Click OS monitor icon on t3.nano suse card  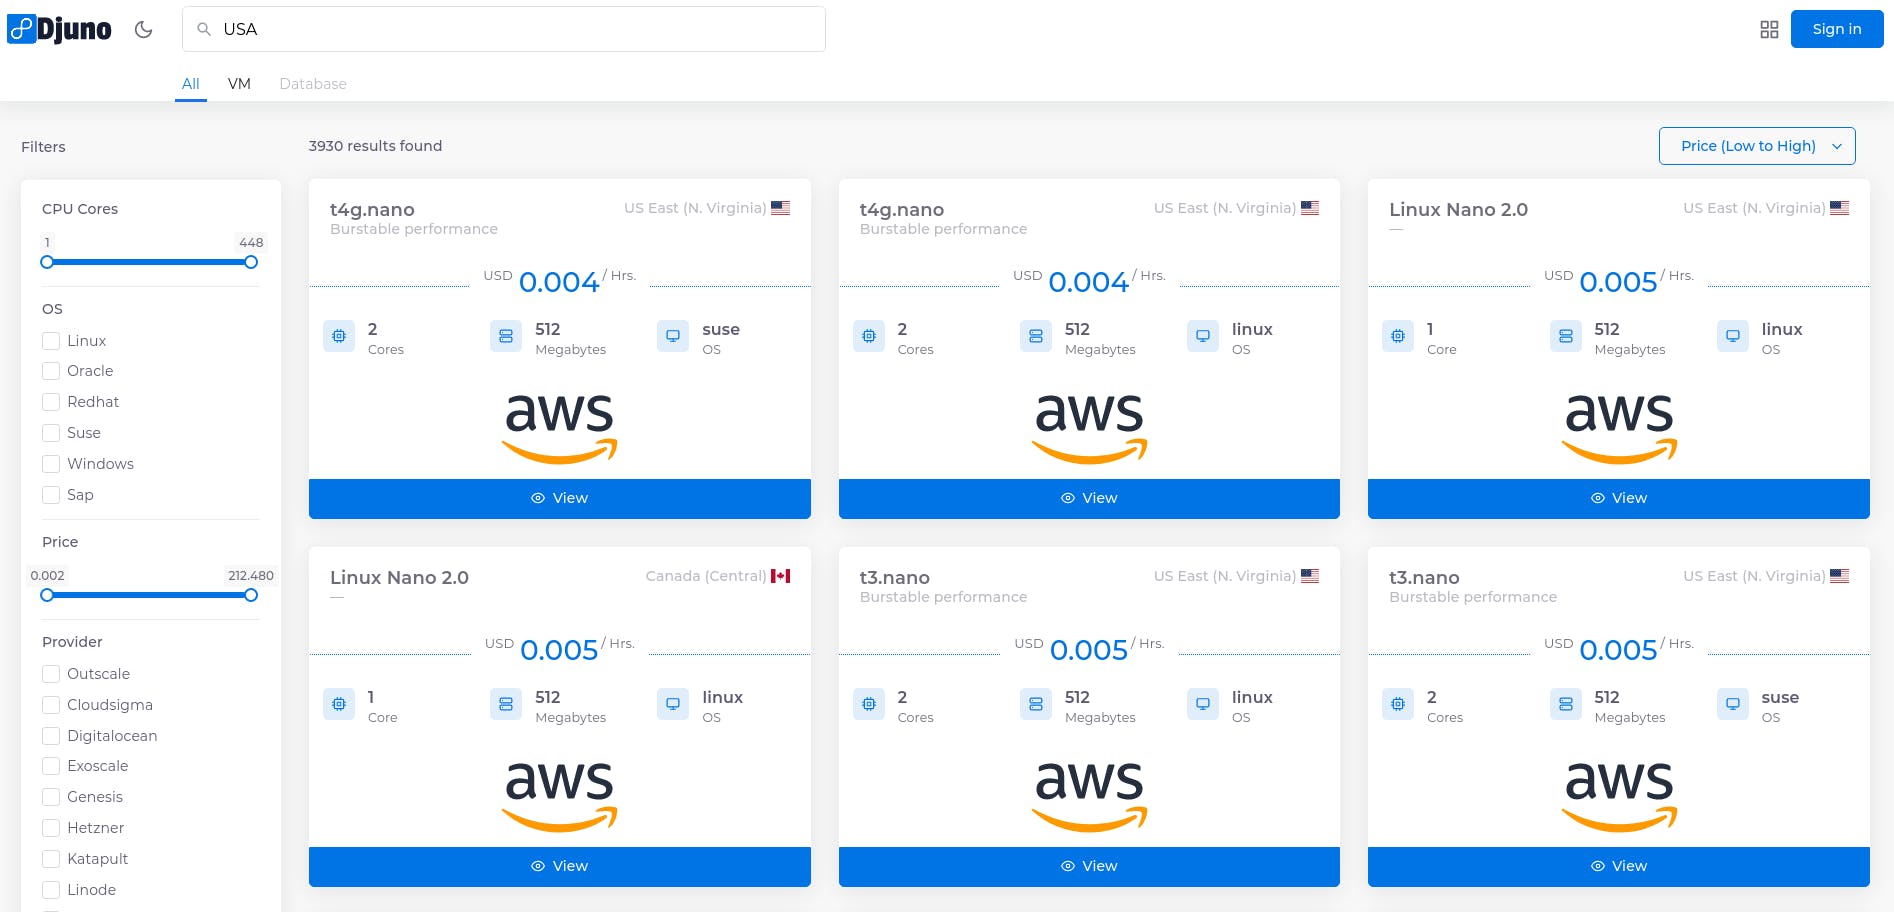pyautogui.click(x=1733, y=704)
